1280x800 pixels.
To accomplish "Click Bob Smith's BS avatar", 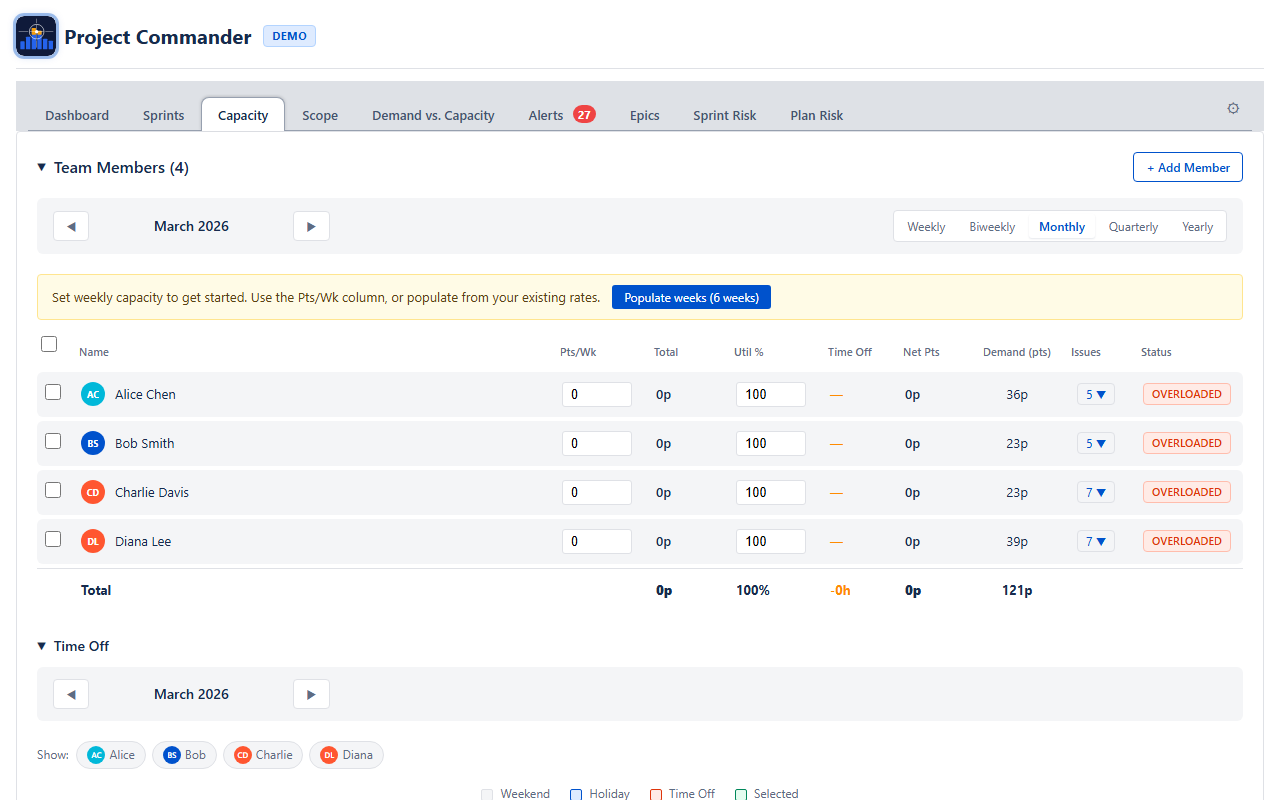I will point(92,443).
